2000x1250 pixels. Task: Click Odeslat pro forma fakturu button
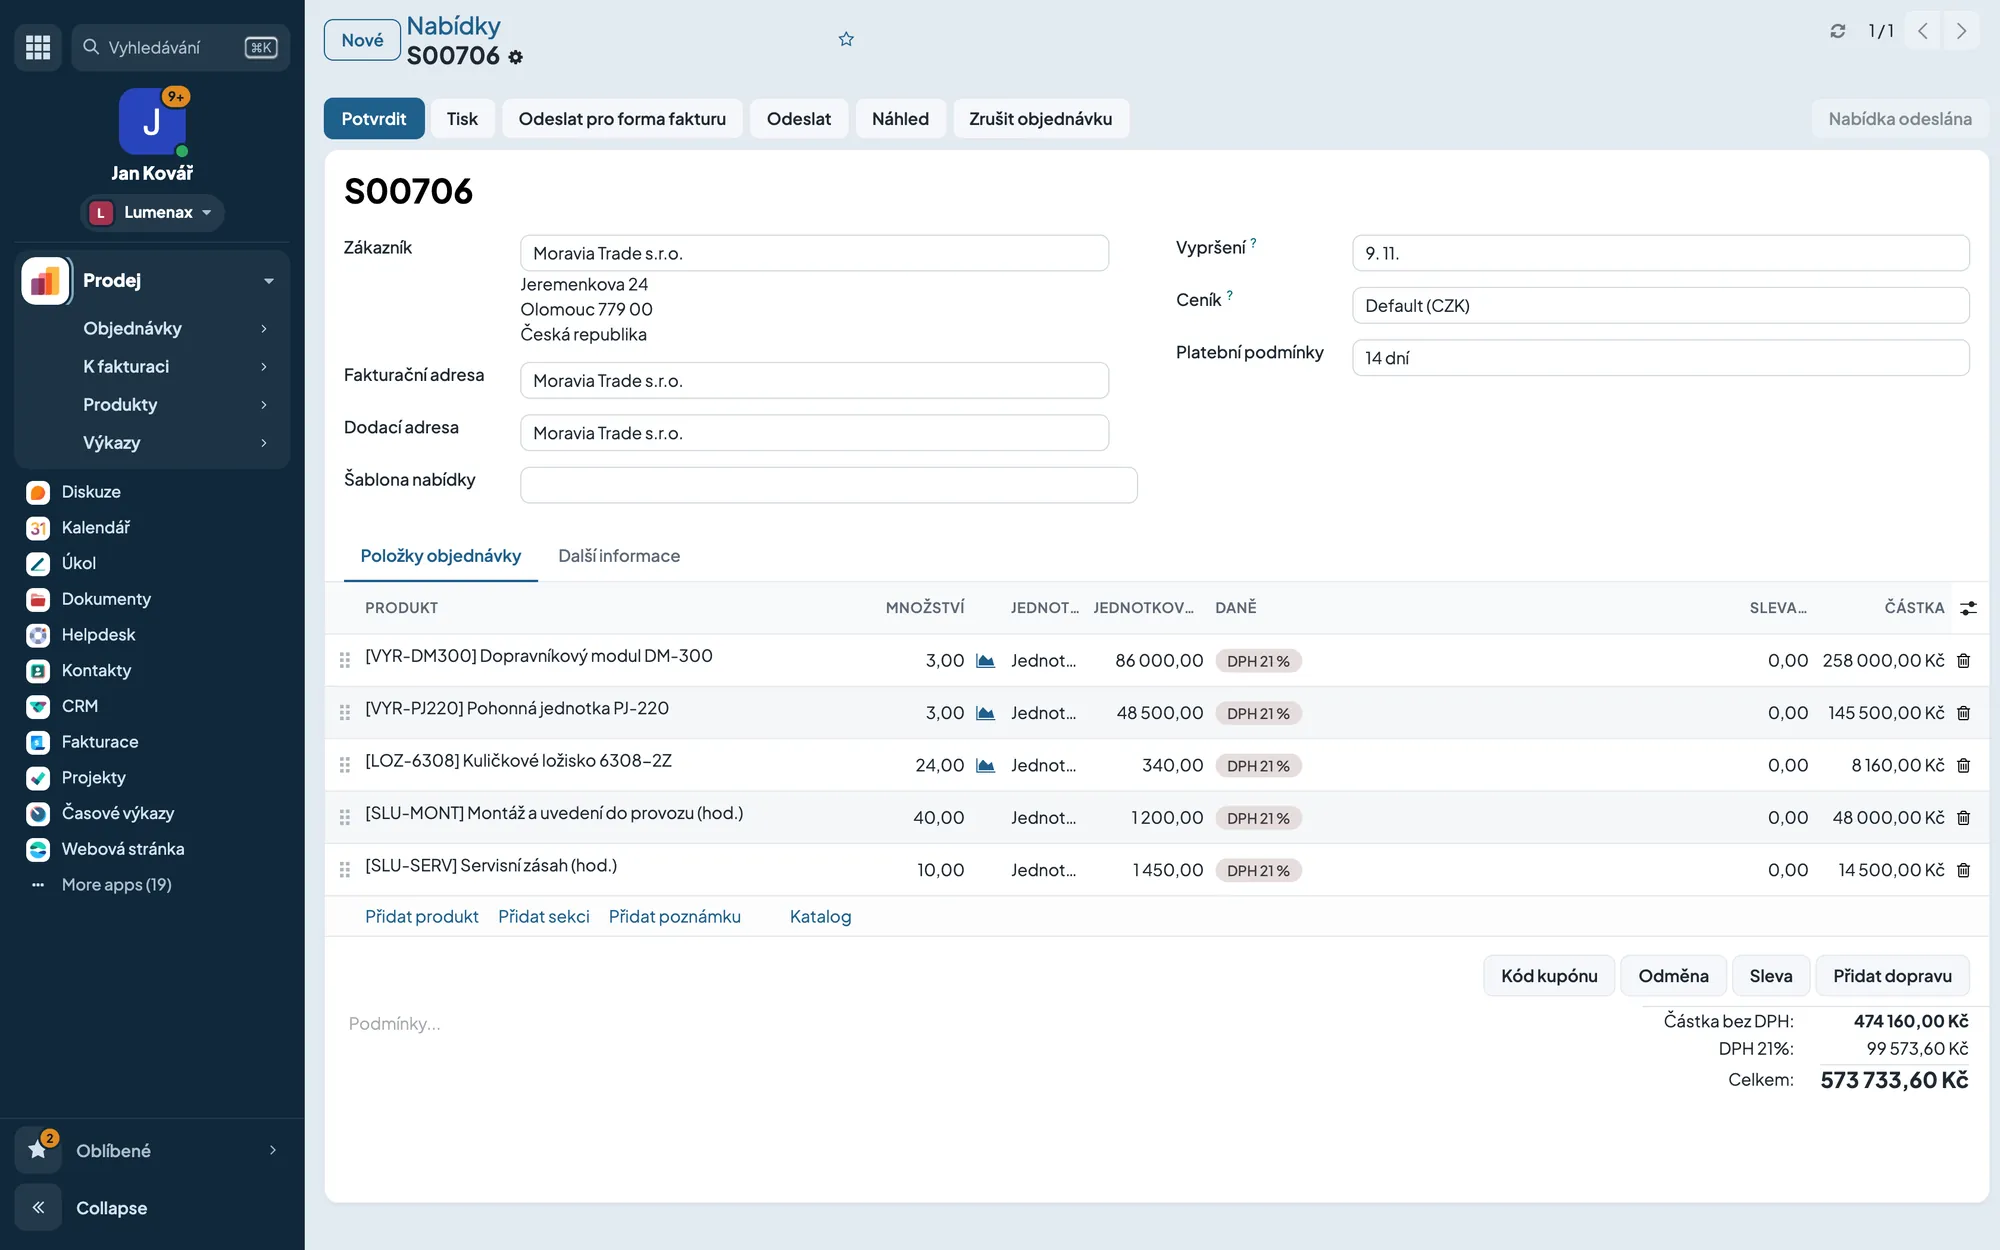pos(622,119)
